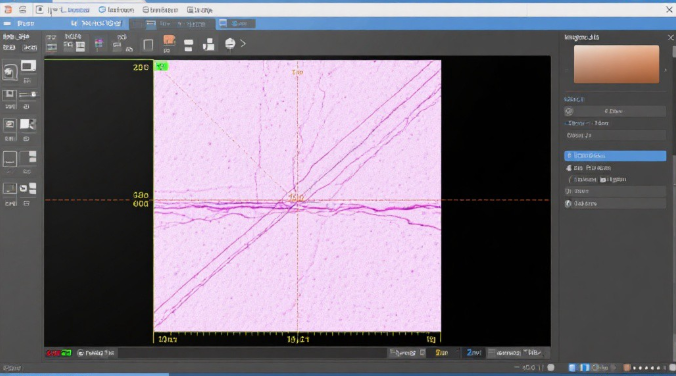Go to next swatch using the right arrow
The image size is (676, 376).
coord(666,70)
